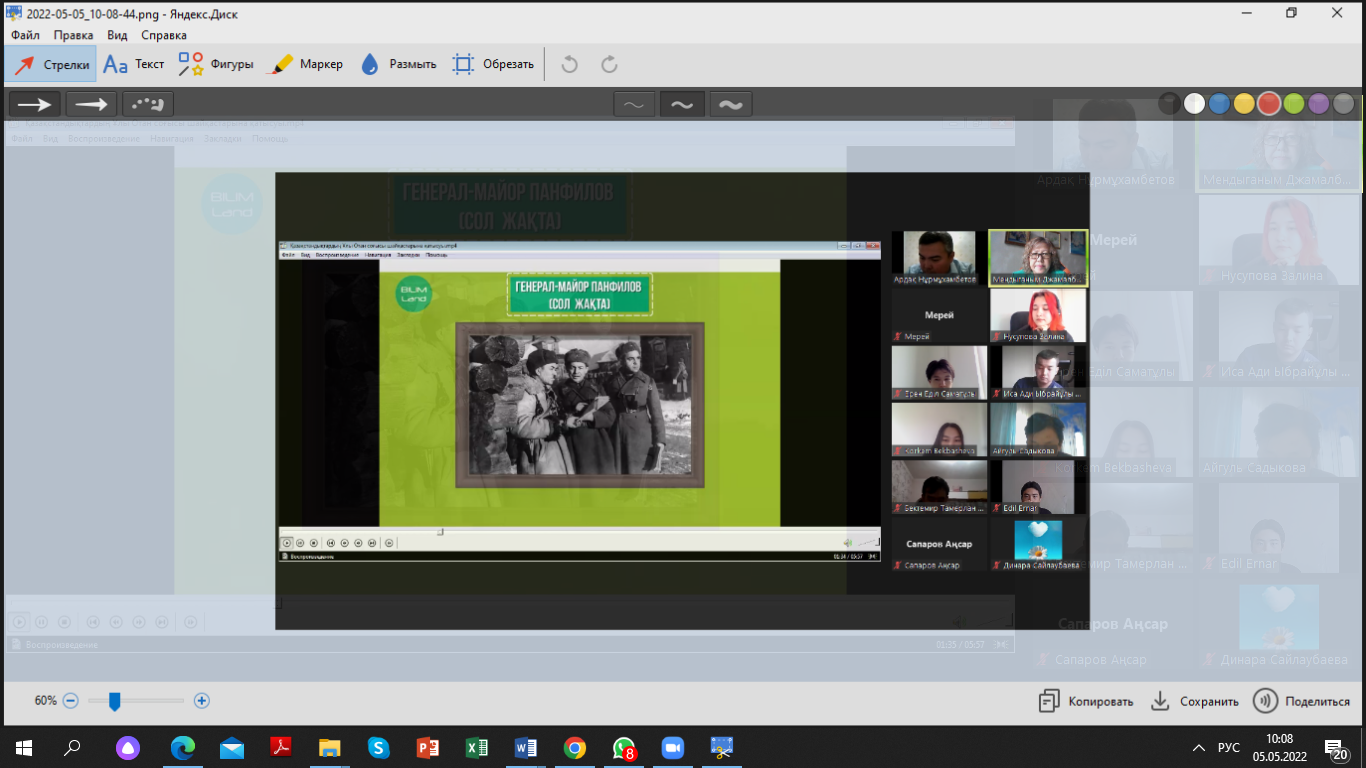The image size is (1366, 768).
Task: Click the zoom out minus button
Action: [x=70, y=701]
